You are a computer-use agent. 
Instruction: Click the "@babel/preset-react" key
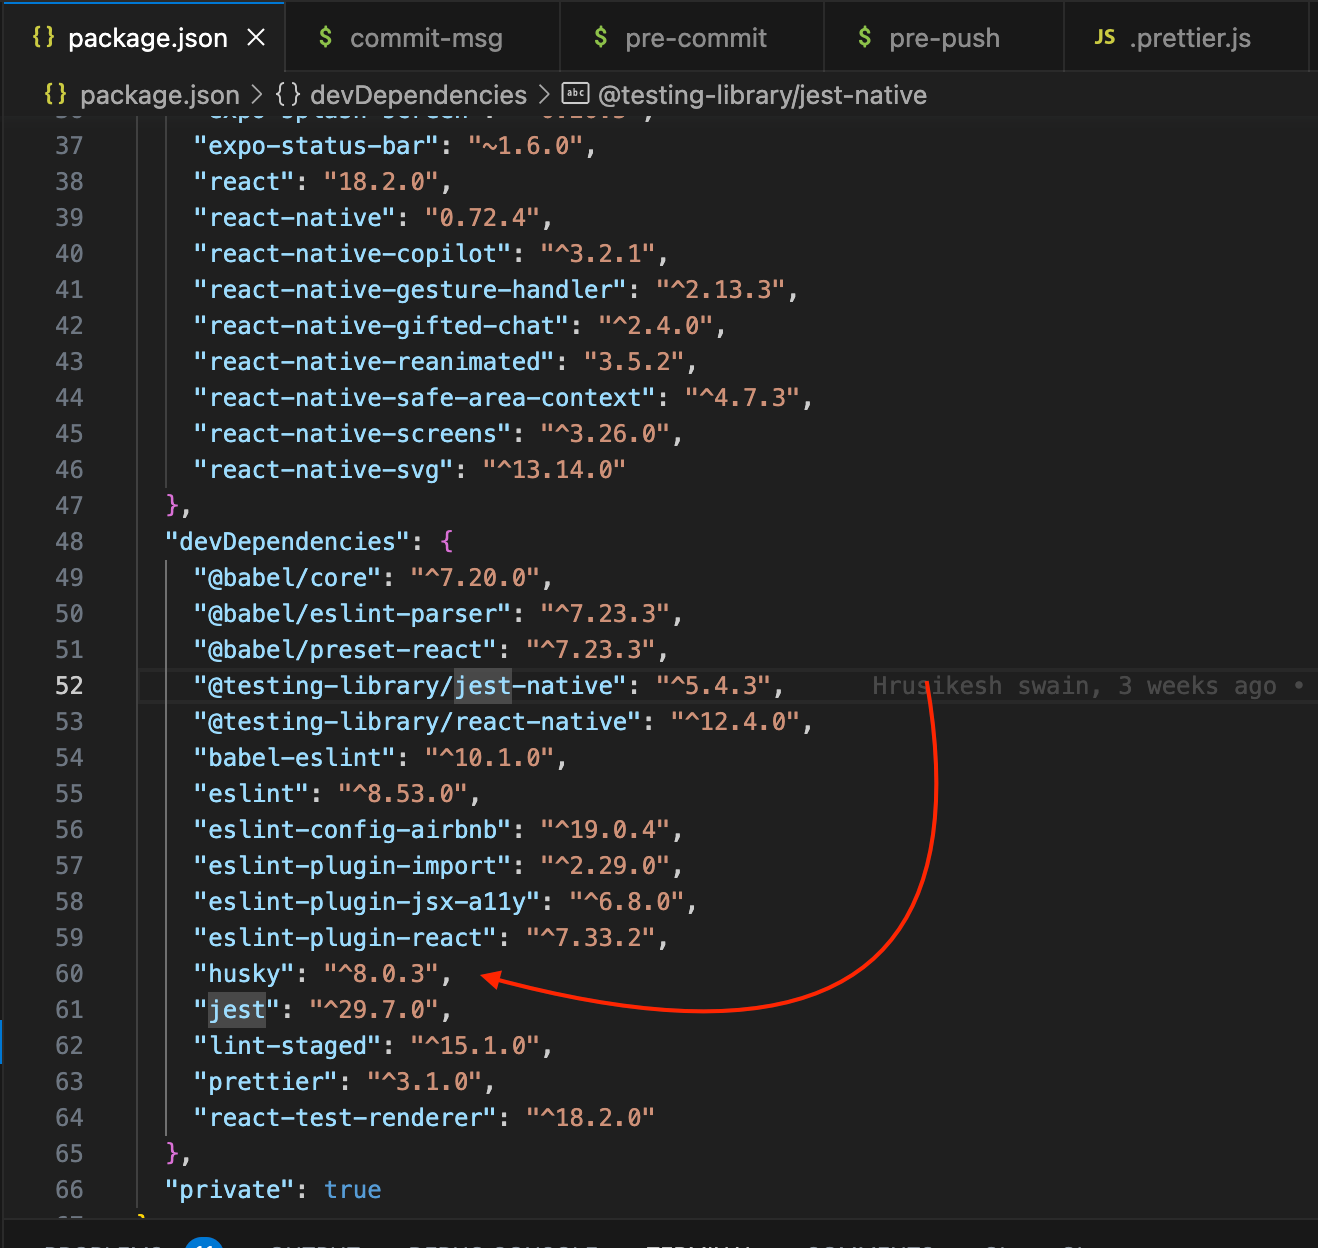(345, 650)
